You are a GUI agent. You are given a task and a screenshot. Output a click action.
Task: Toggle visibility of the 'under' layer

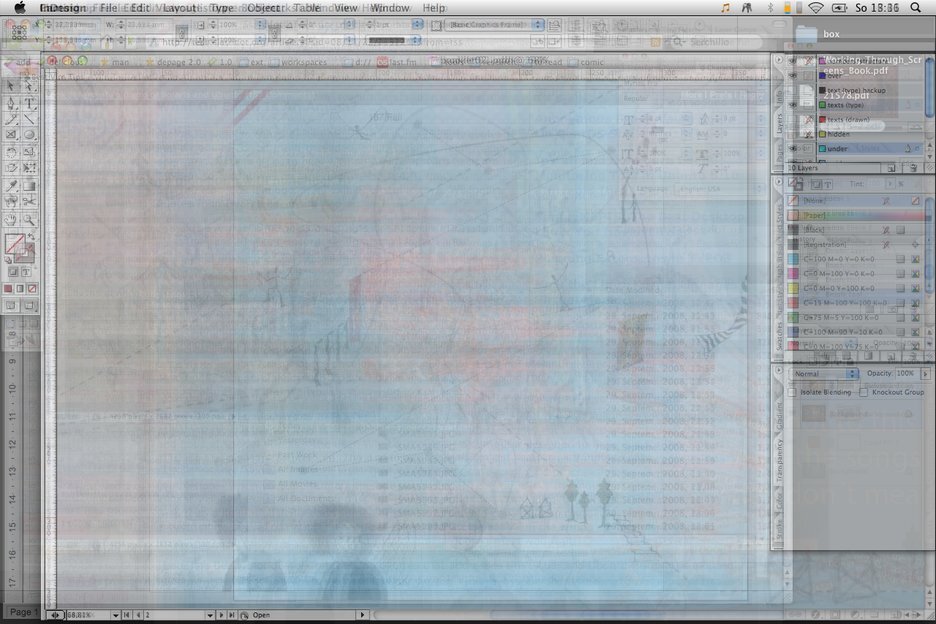(x=793, y=149)
